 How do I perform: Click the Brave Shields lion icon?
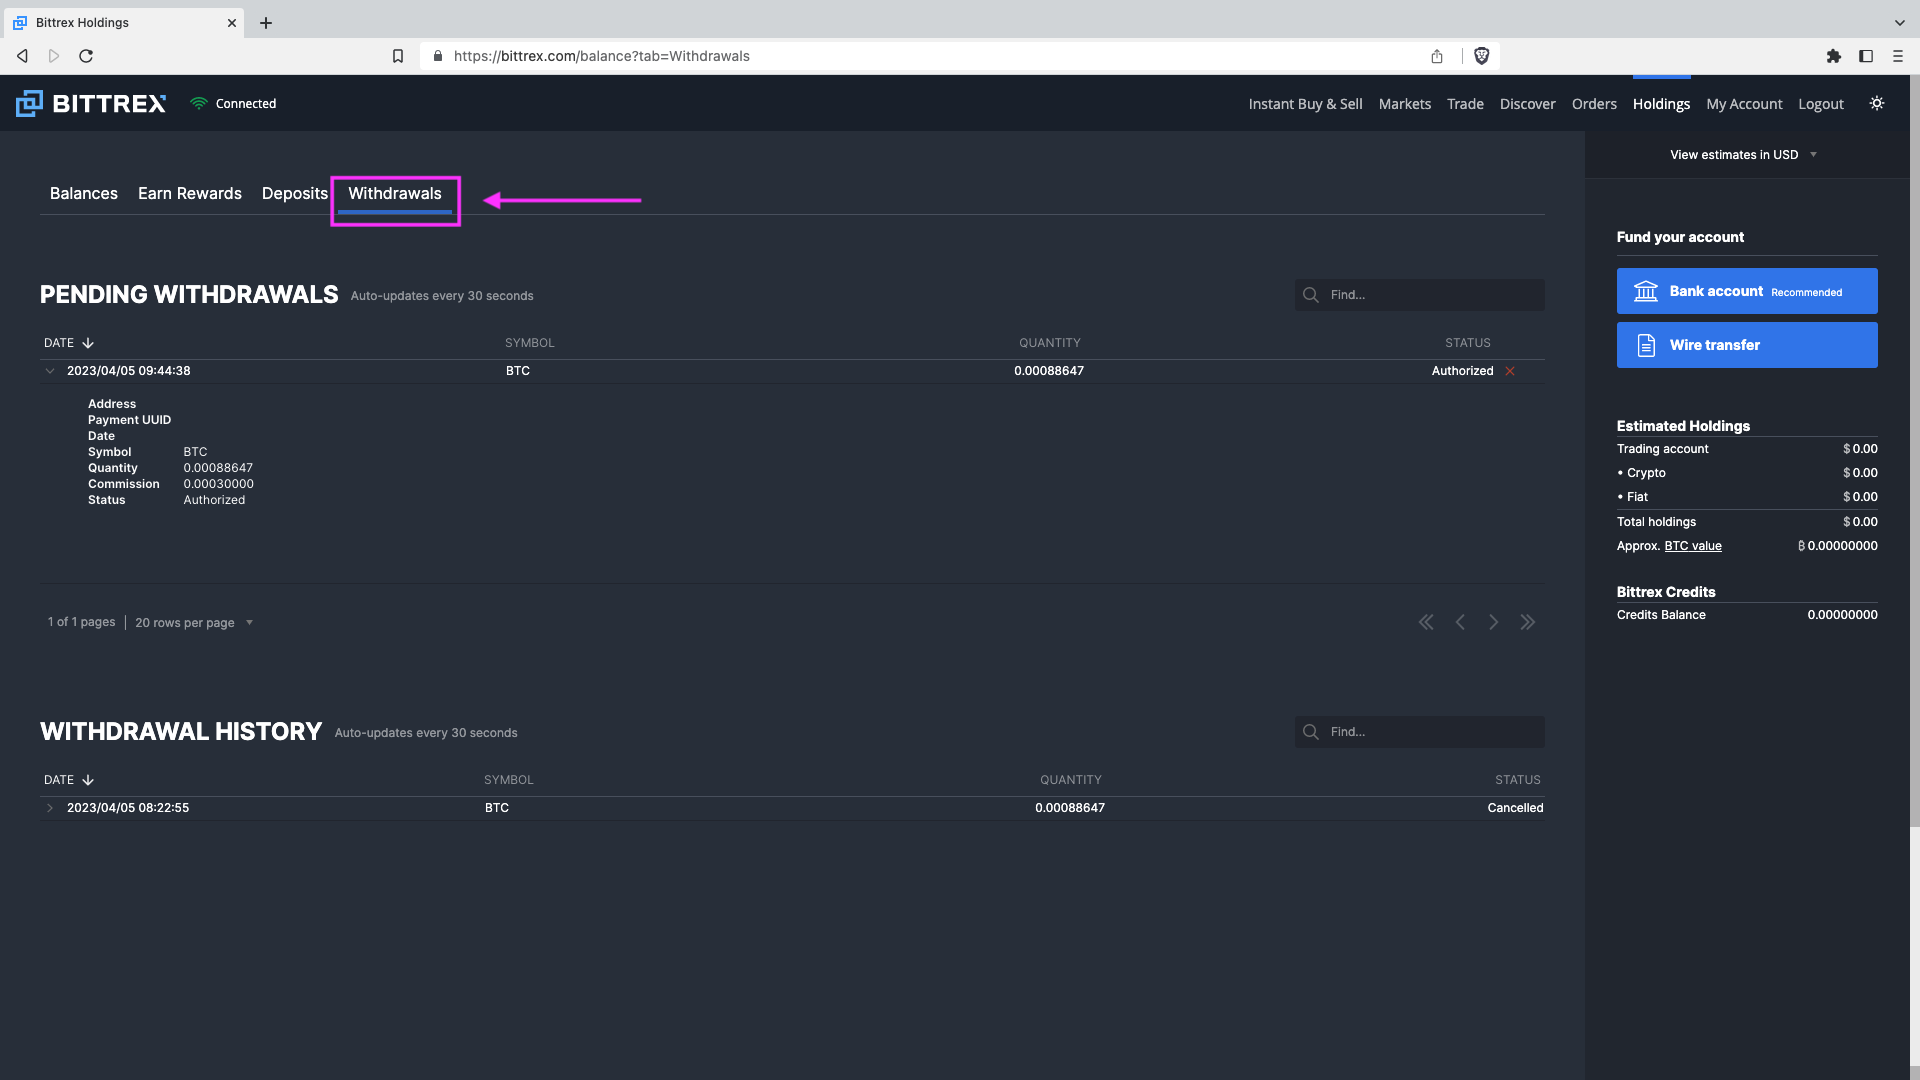tap(1482, 56)
